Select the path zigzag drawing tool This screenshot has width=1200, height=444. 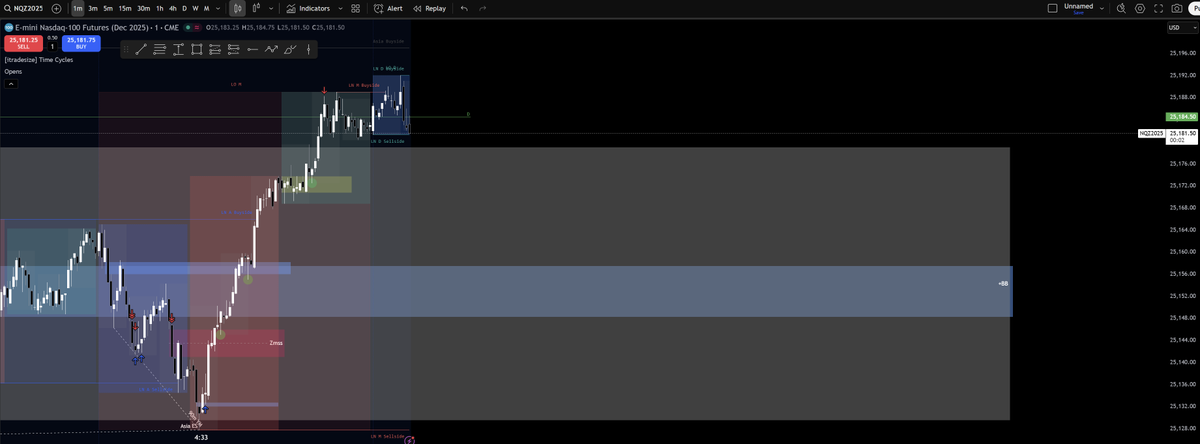(x=271, y=49)
